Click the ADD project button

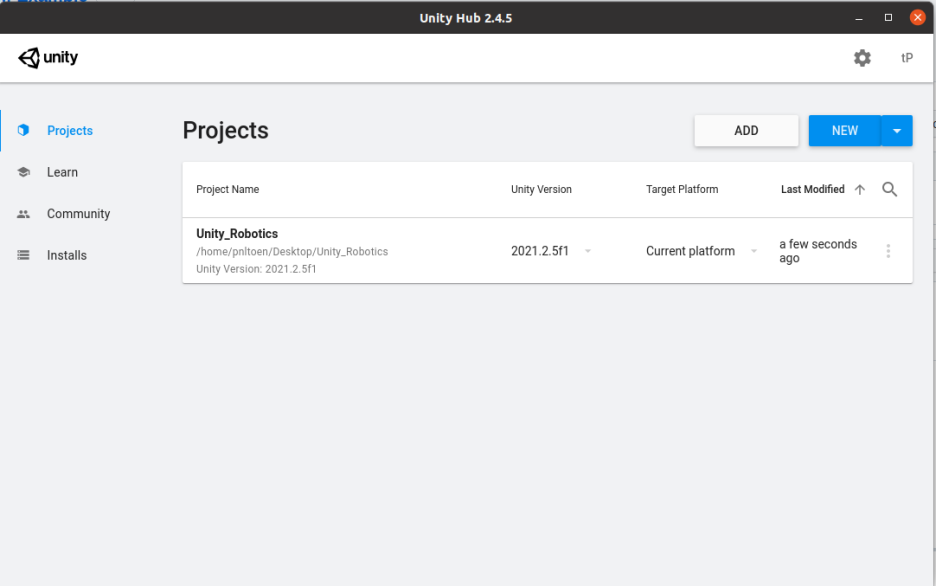pyautogui.click(x=746, y=131)
